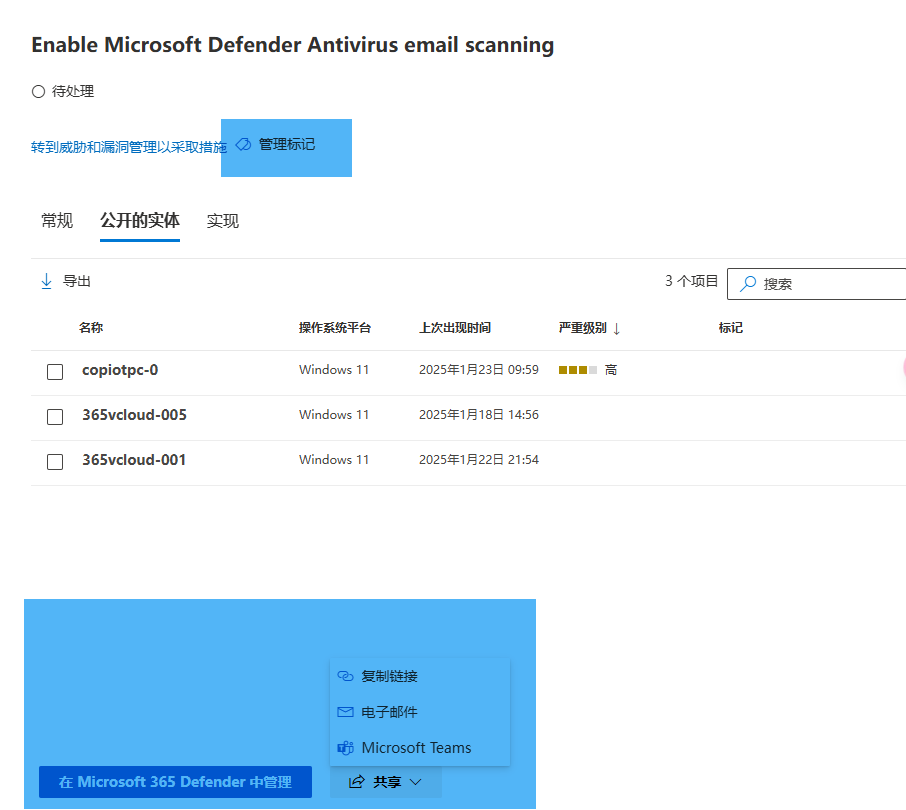Click the 3 个项目 count text

[x=691, y=281]
